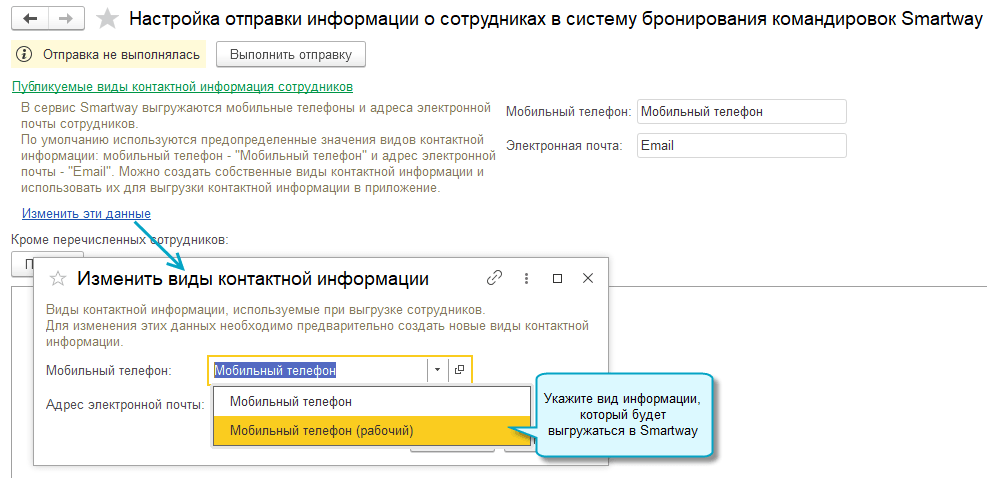
Task: Click 'Изменить эти данные' link
Action: pyautogui.click(x=86, y=213)
